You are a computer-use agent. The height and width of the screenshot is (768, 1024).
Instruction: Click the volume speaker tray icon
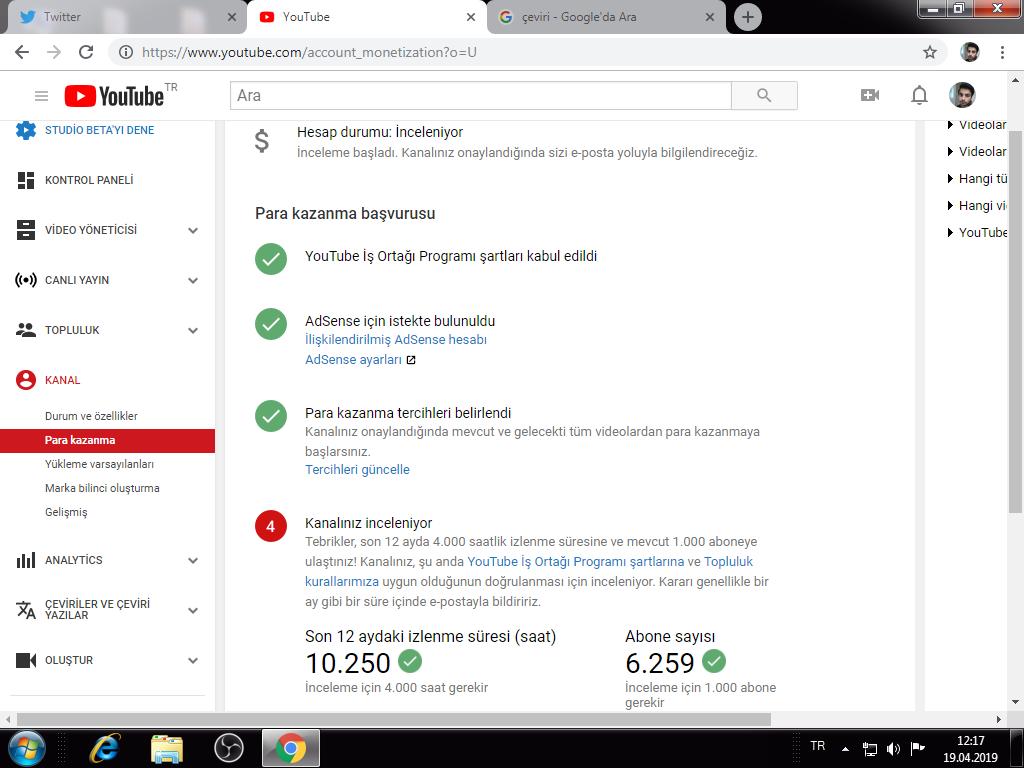pos(893,749)
